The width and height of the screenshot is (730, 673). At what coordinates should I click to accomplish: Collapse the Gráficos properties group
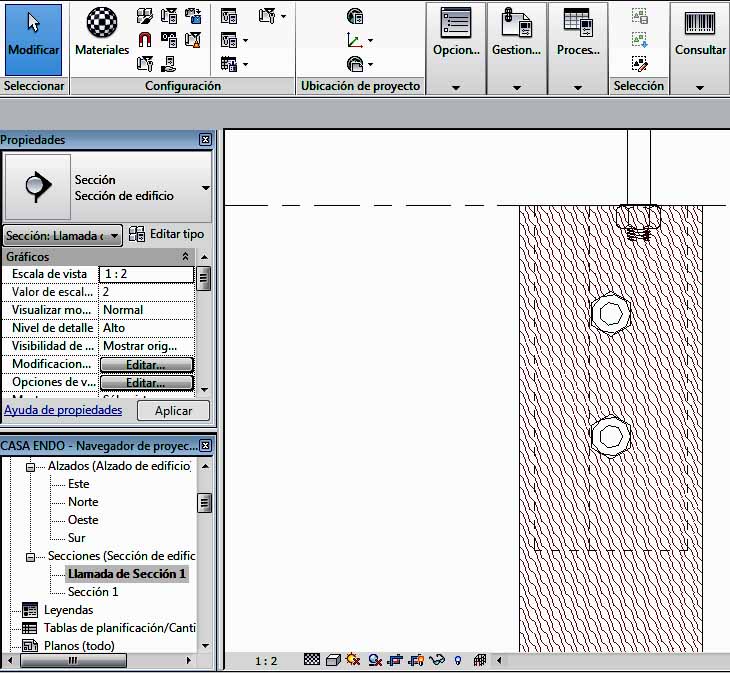(x=185, y=257)
